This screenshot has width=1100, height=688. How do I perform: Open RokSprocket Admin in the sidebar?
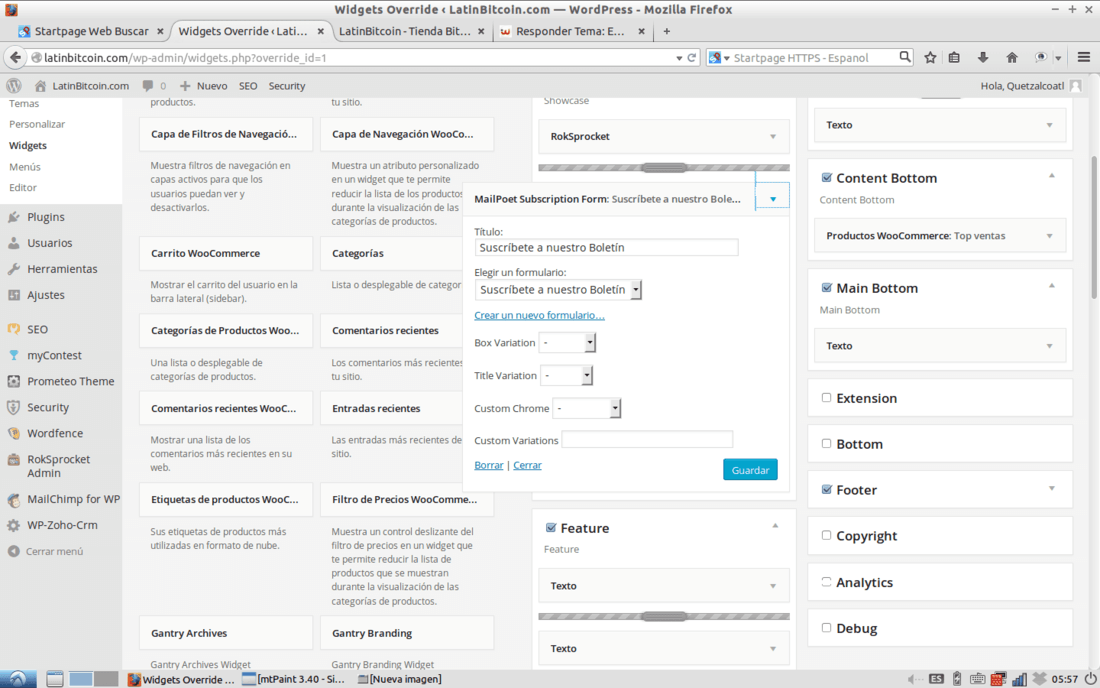(x=58, y=466)
